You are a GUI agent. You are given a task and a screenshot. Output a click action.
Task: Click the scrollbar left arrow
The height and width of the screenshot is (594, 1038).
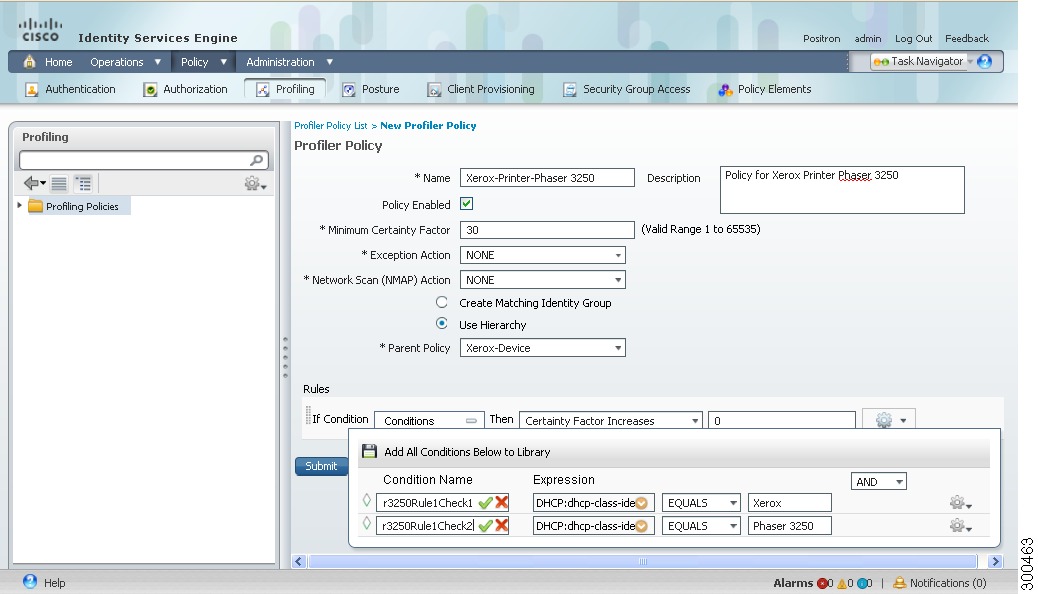click(299, 562)
